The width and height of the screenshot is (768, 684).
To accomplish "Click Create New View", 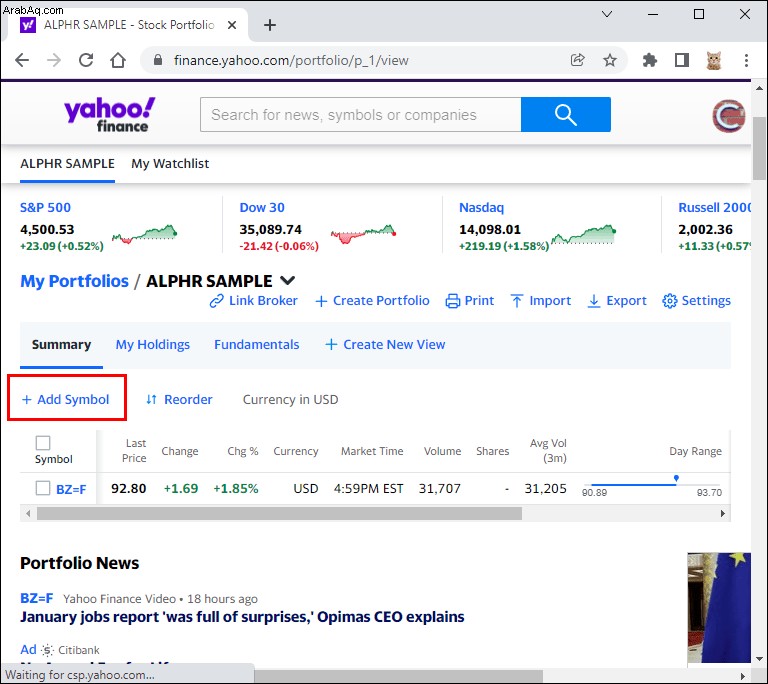I will tap(385, 345).
